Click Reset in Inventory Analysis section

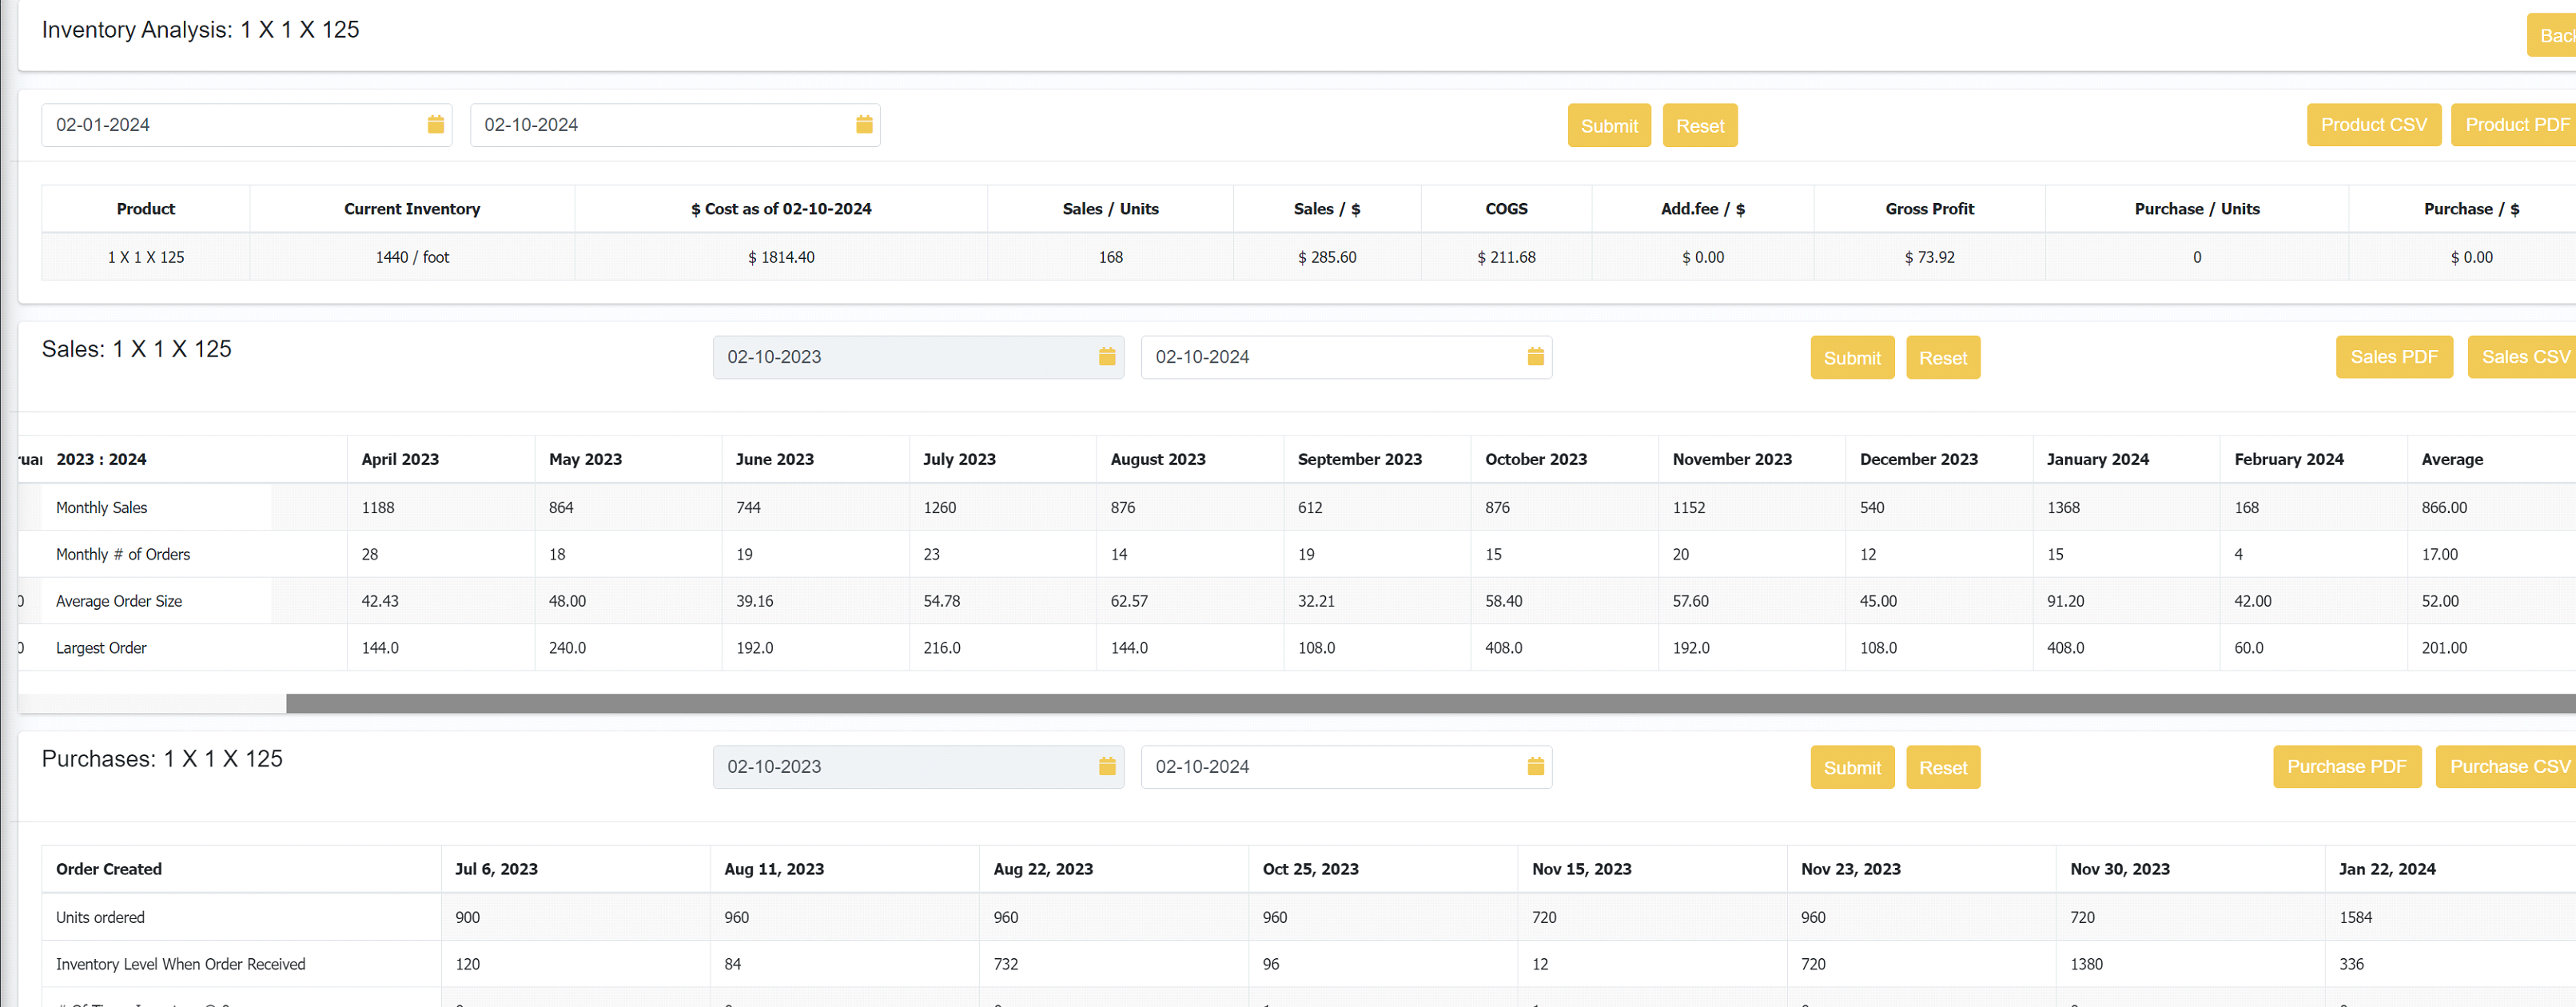[x=1700, y=125]
